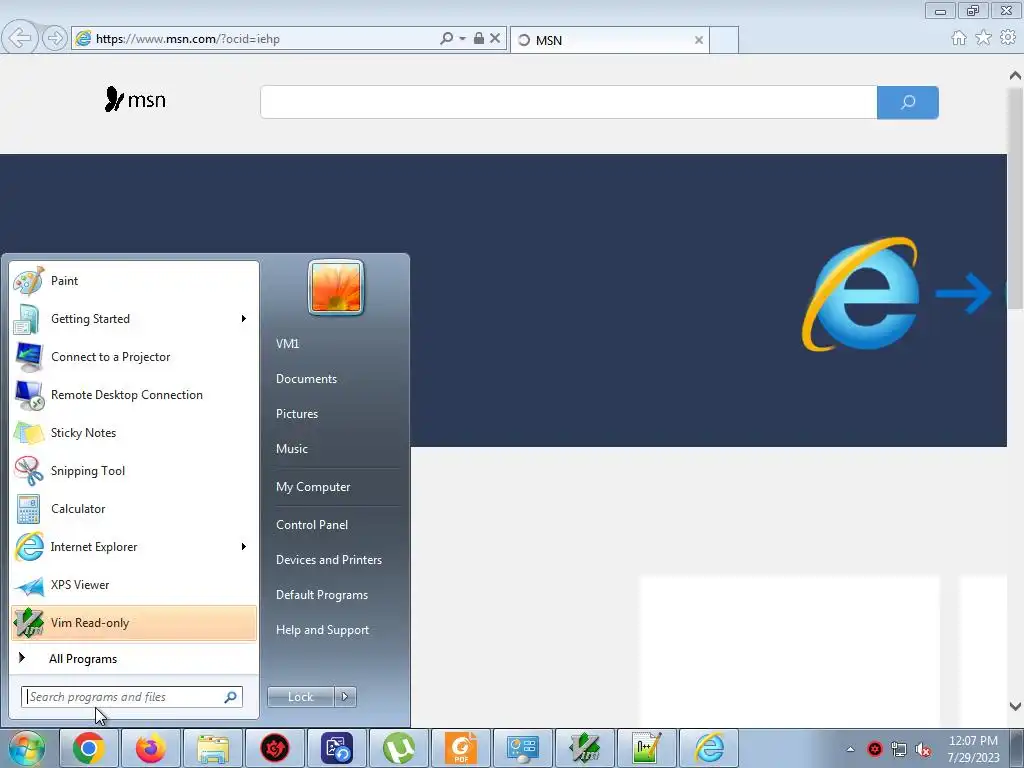Open Music library
Screen dimensions: 1024x768
pos(292,449)
